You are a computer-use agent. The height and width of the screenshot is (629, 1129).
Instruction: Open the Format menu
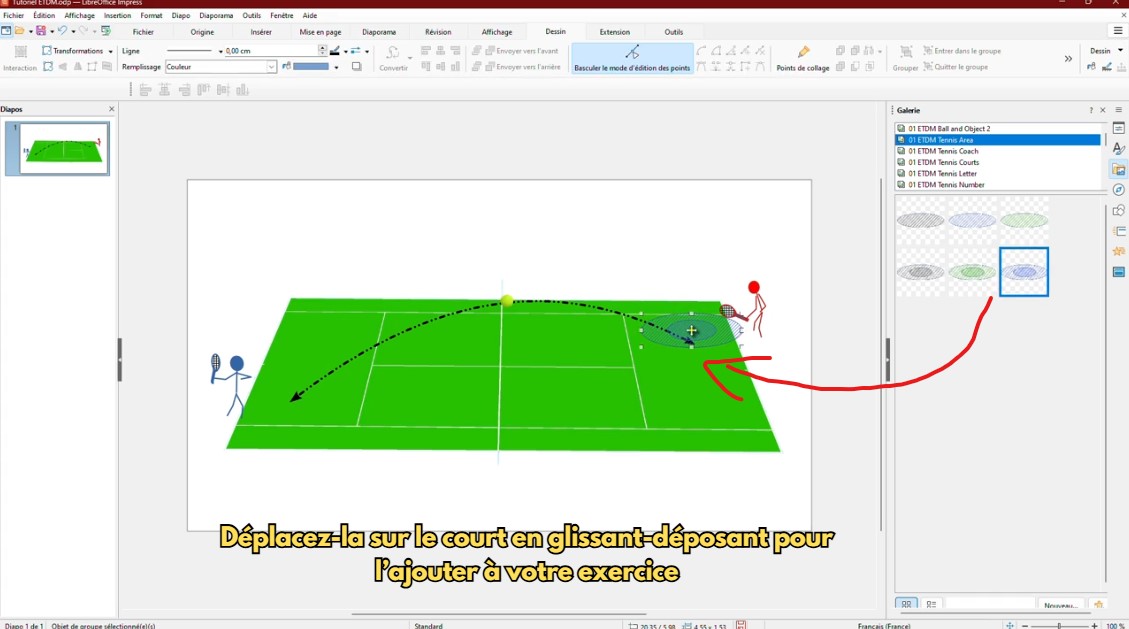pyautogui.click(x=151, y=15)
